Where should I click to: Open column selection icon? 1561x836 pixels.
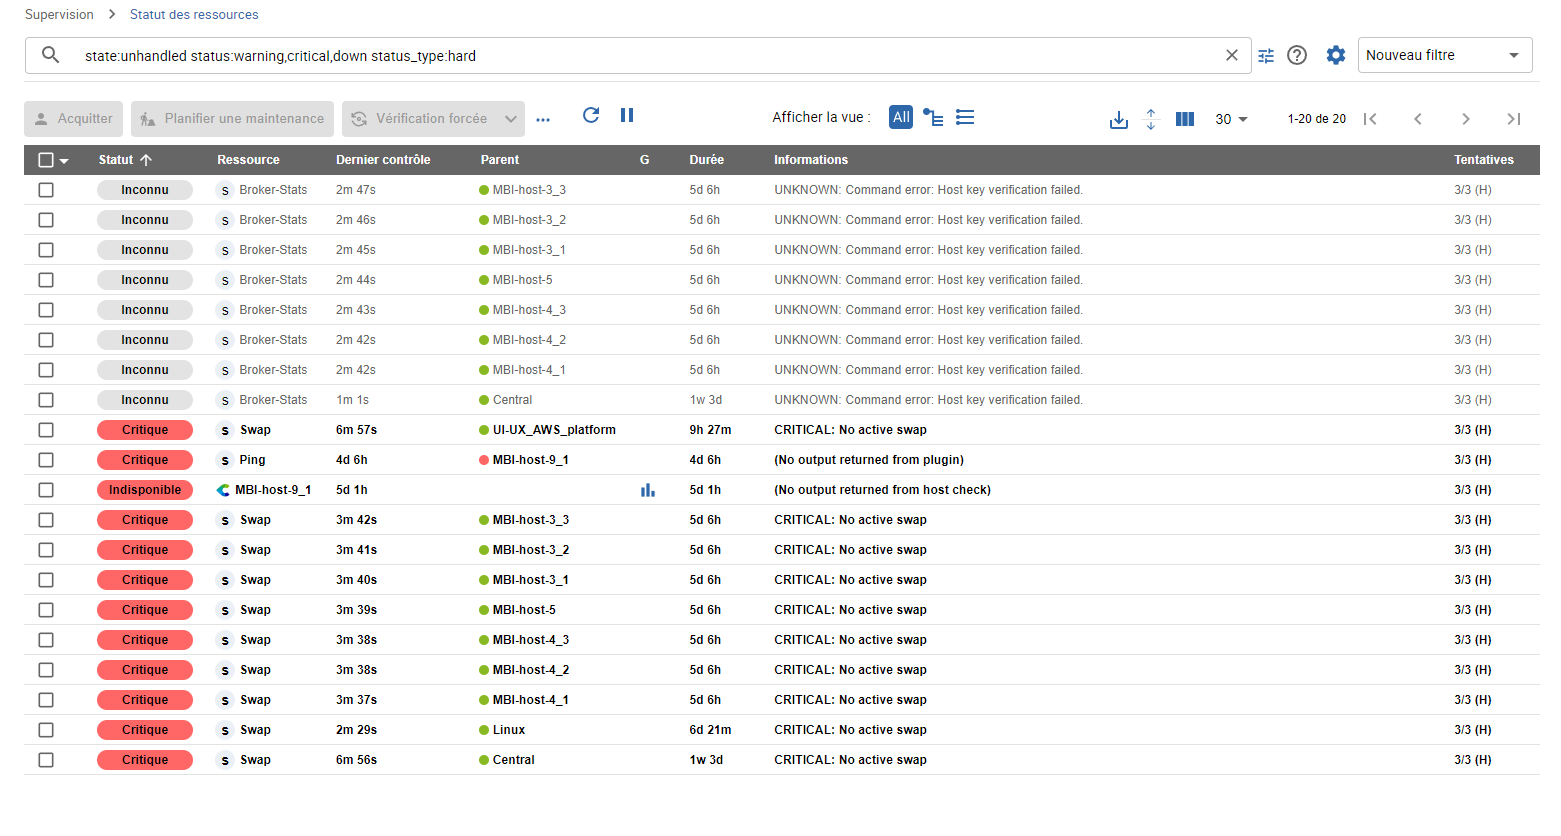[x=1185, y=119]
